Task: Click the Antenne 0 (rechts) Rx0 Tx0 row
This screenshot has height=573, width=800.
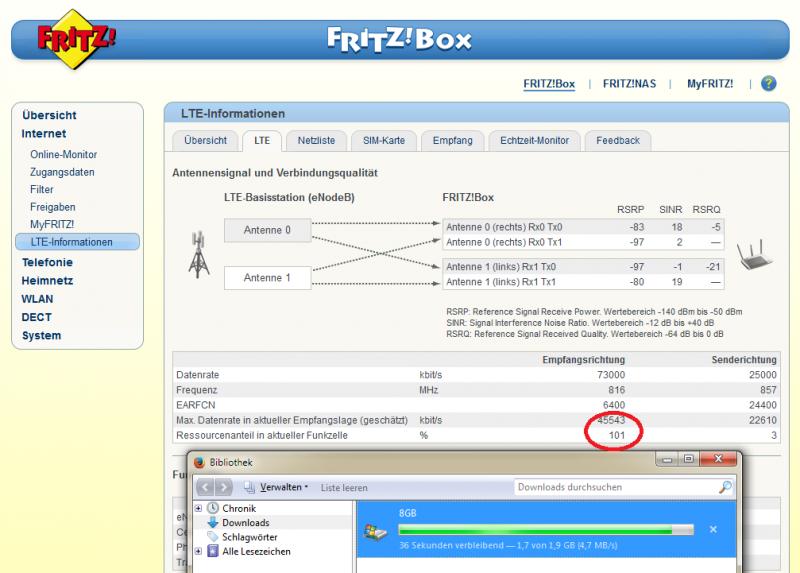Action: click(583, 227)
